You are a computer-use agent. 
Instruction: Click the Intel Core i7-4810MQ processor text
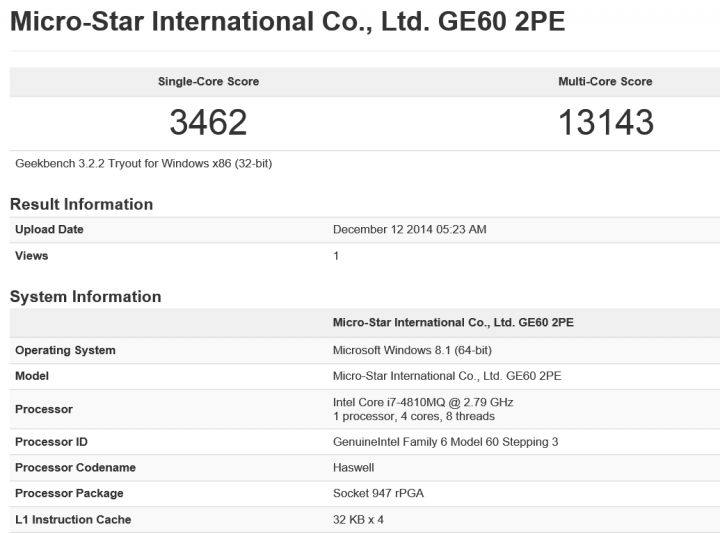pyautogui.click(x=423, y=402)
